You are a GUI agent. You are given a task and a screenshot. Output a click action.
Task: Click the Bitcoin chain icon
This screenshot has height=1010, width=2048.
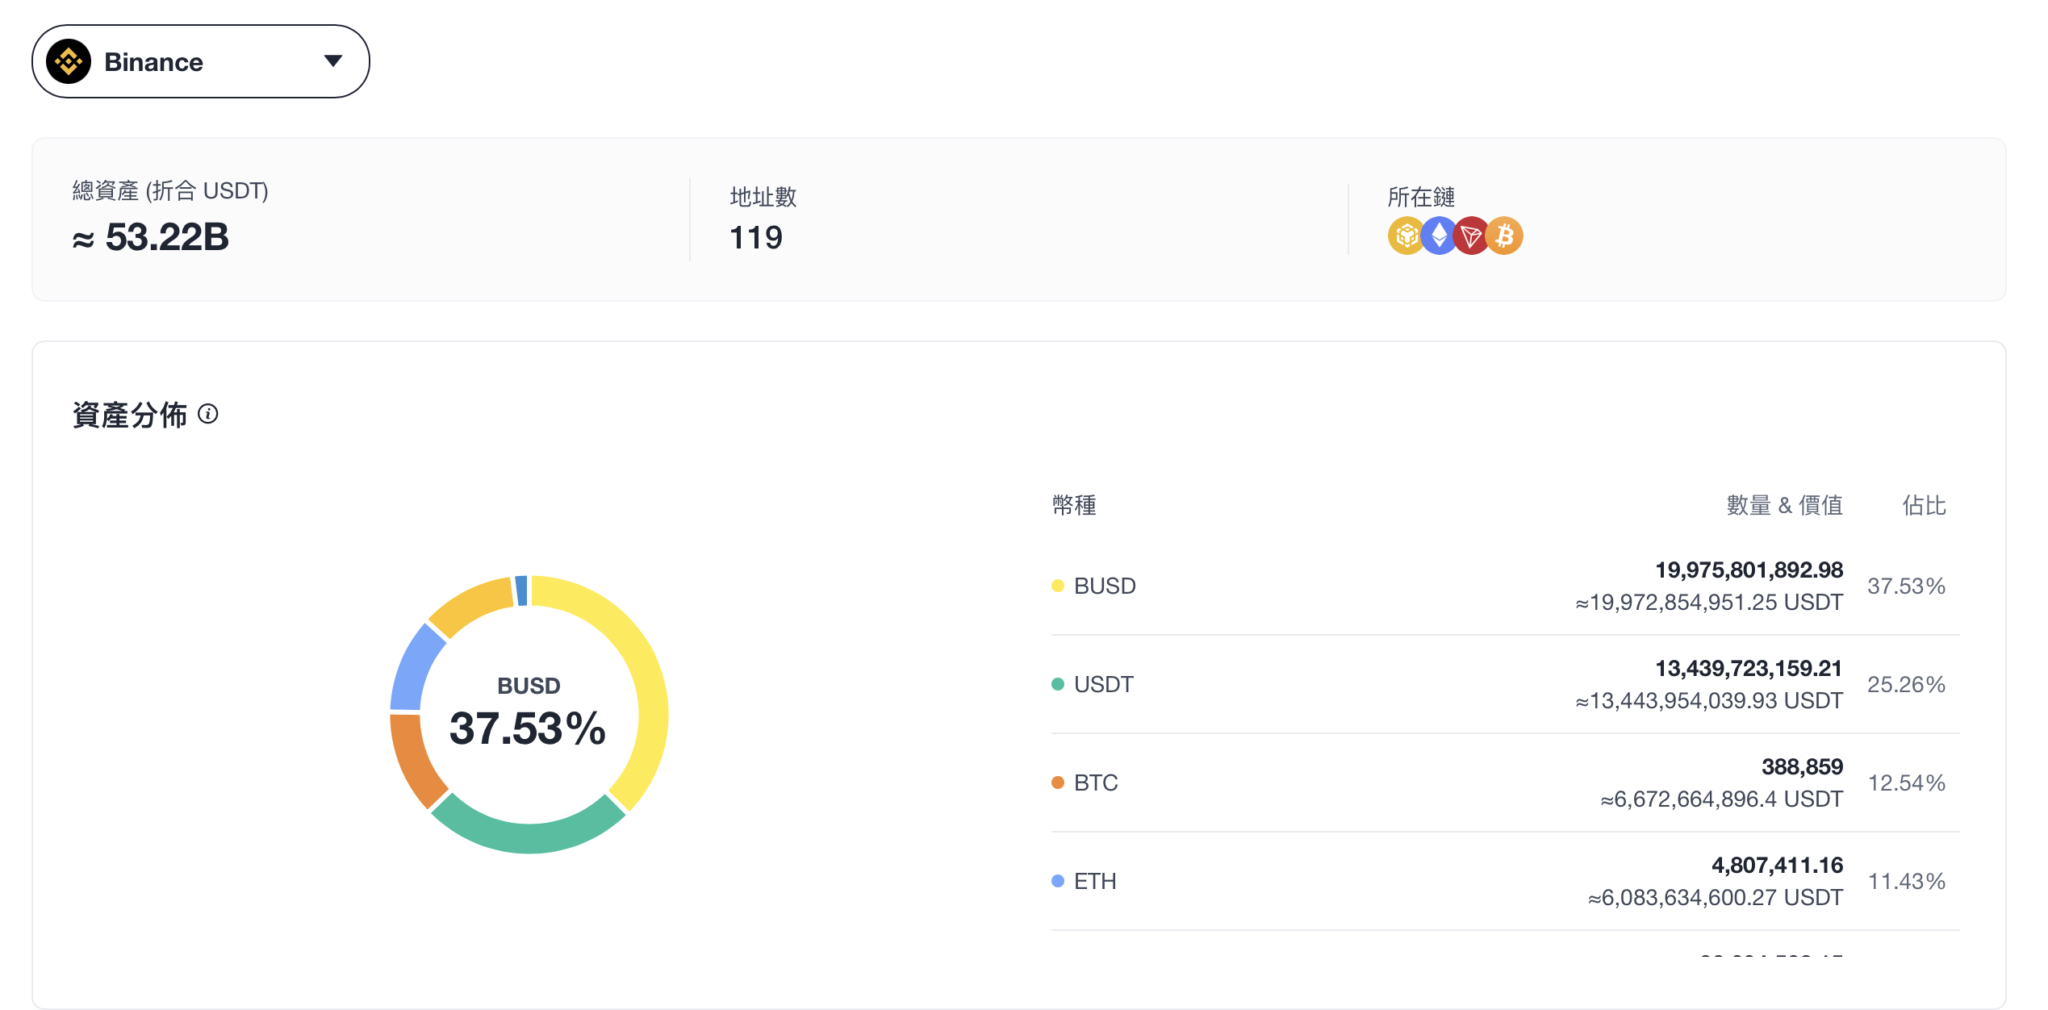(x=1505, y=236)
